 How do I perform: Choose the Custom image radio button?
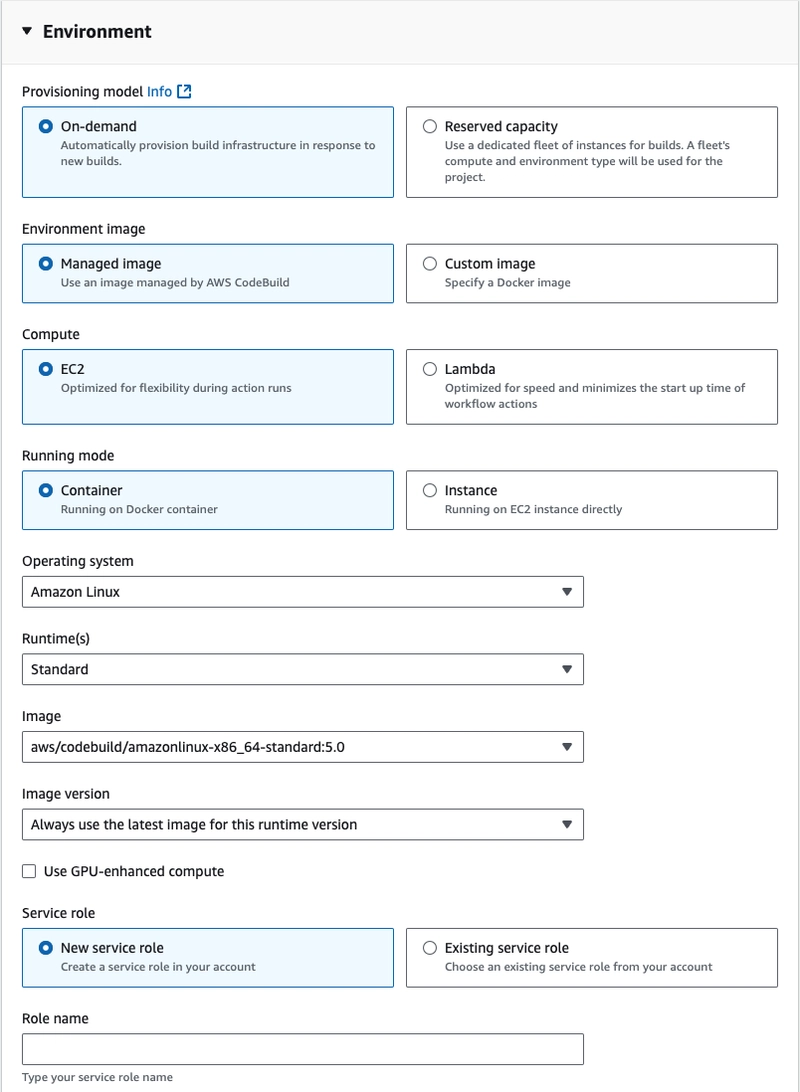point(430,263)
